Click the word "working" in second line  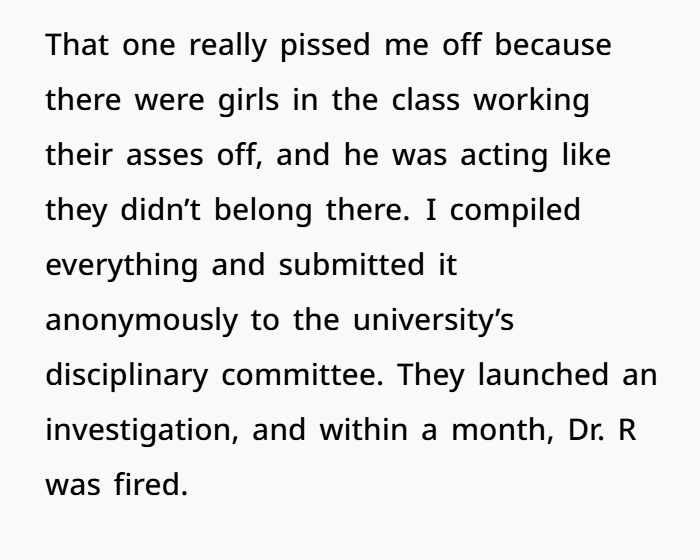pyautogui.click(x=531, y=101)
